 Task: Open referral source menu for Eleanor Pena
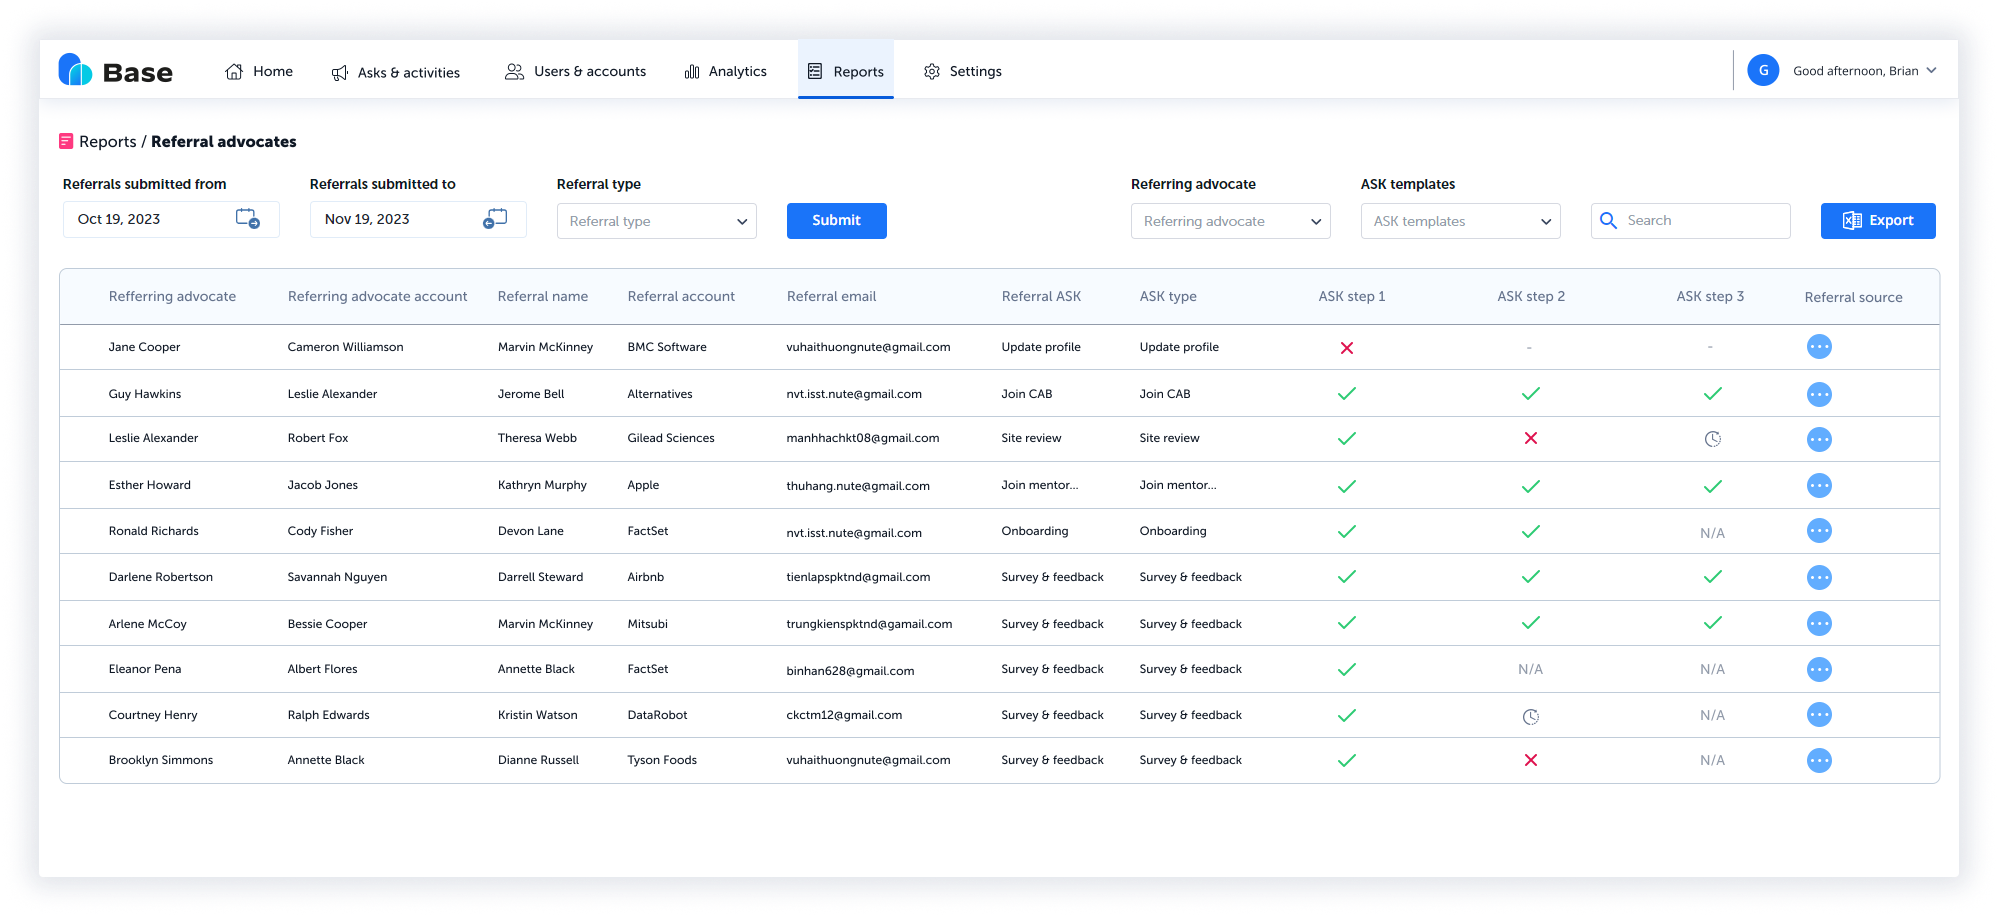(x=1819, y=669)
